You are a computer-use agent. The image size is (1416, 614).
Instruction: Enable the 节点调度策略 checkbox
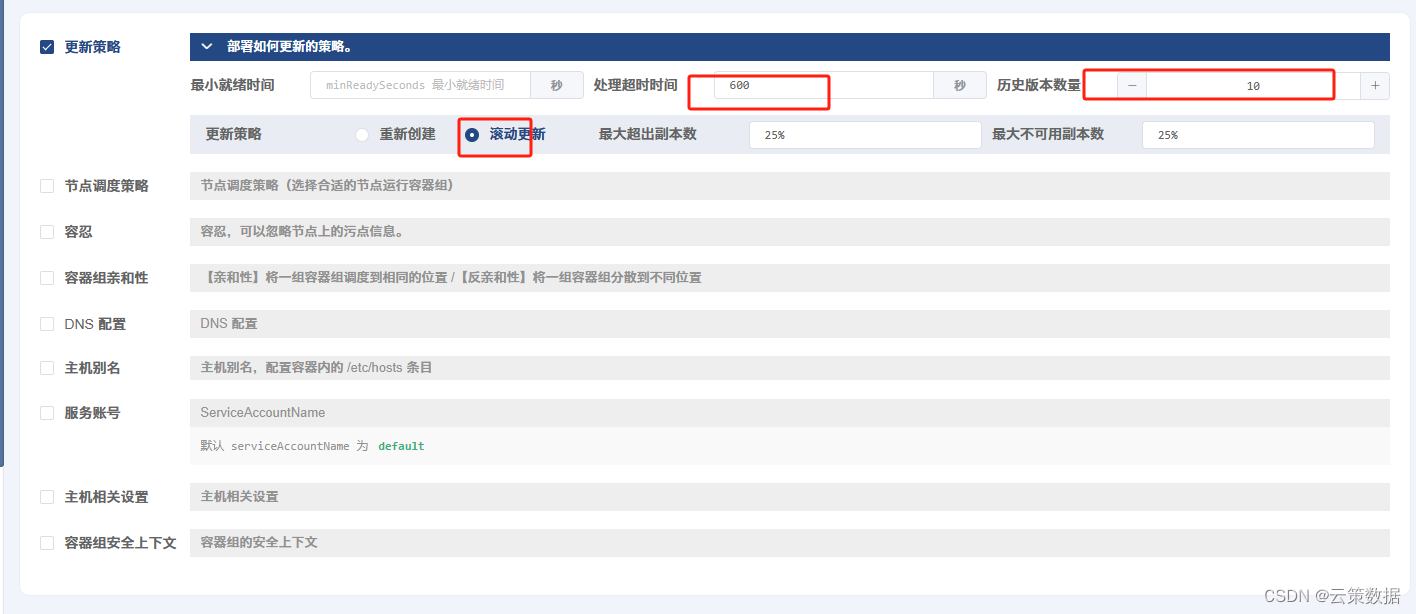(x=46, y=185)
